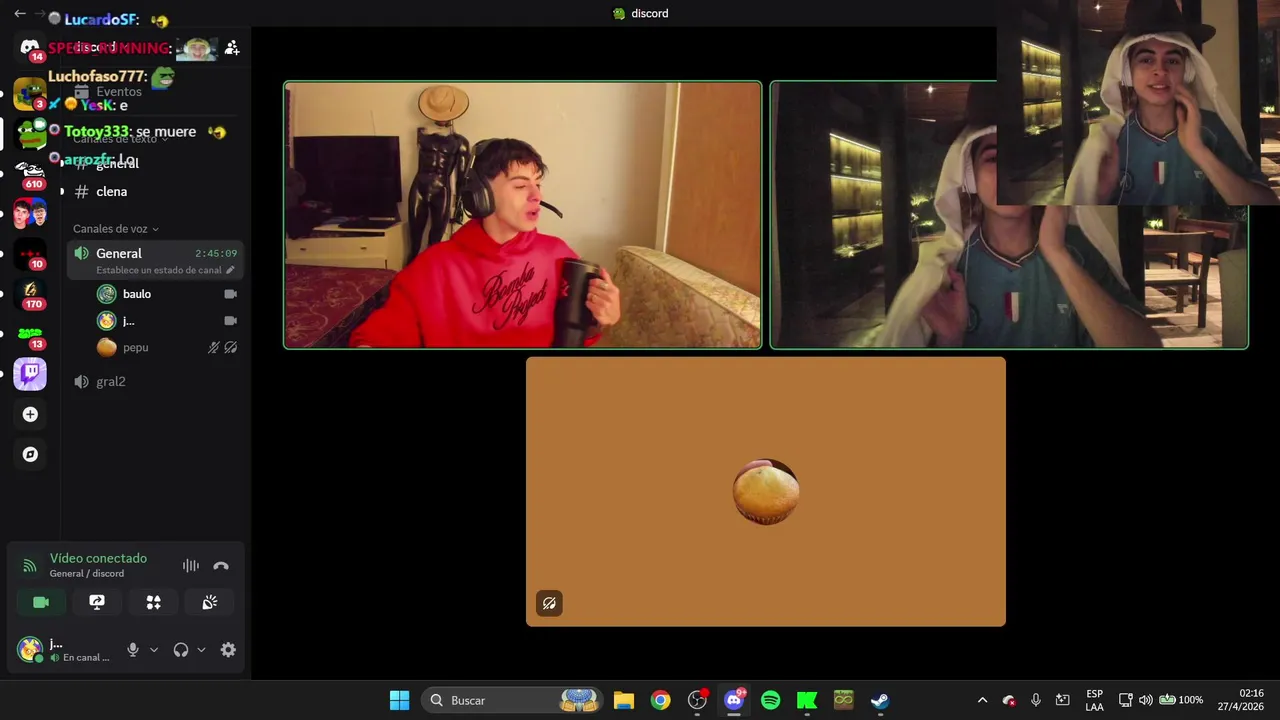Toggle noise suppression waveform icon
This screenshot has height=720, width=1280.
click(x=190, y=566)
